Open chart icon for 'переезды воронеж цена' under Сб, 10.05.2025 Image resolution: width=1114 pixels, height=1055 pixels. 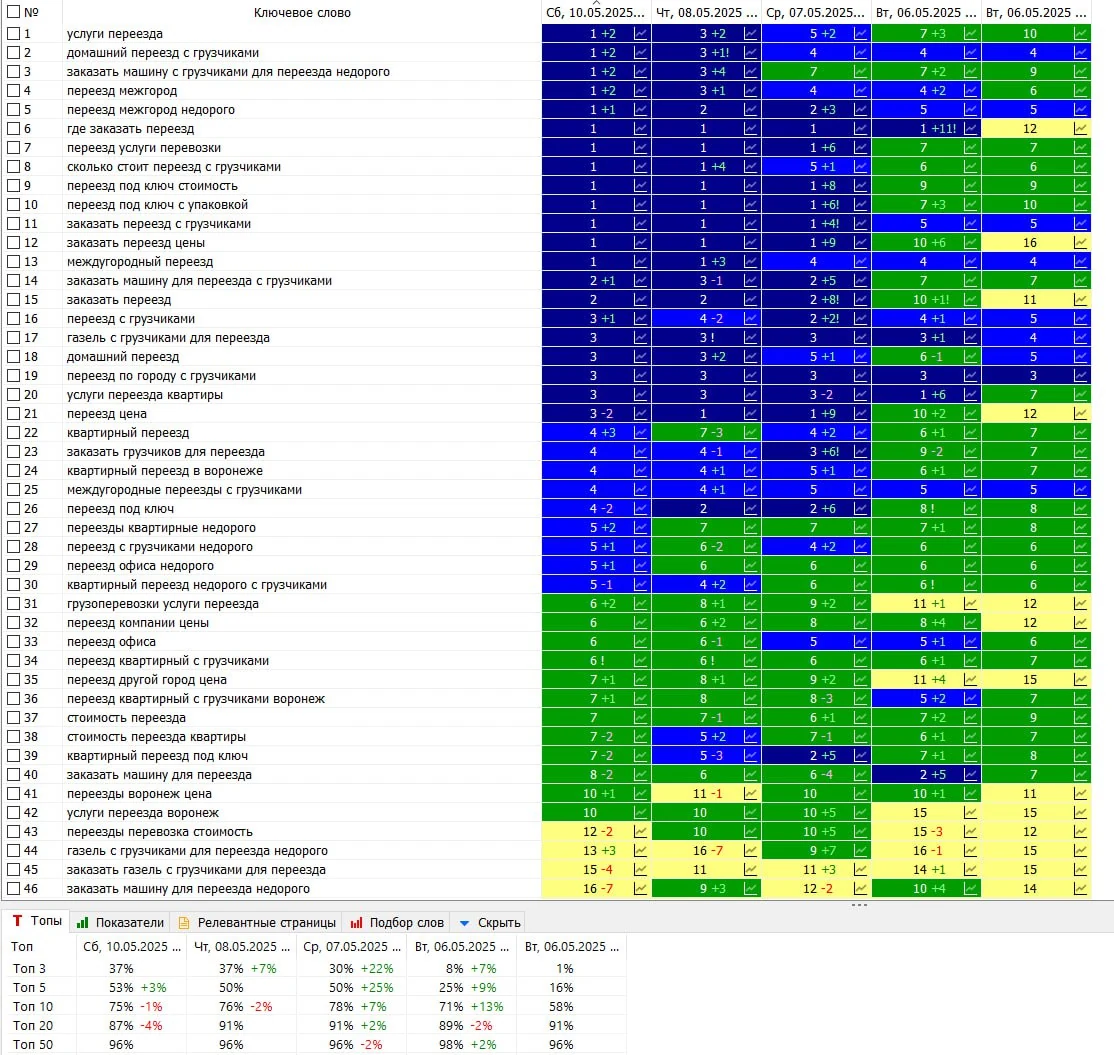click(x=640, y=794)
